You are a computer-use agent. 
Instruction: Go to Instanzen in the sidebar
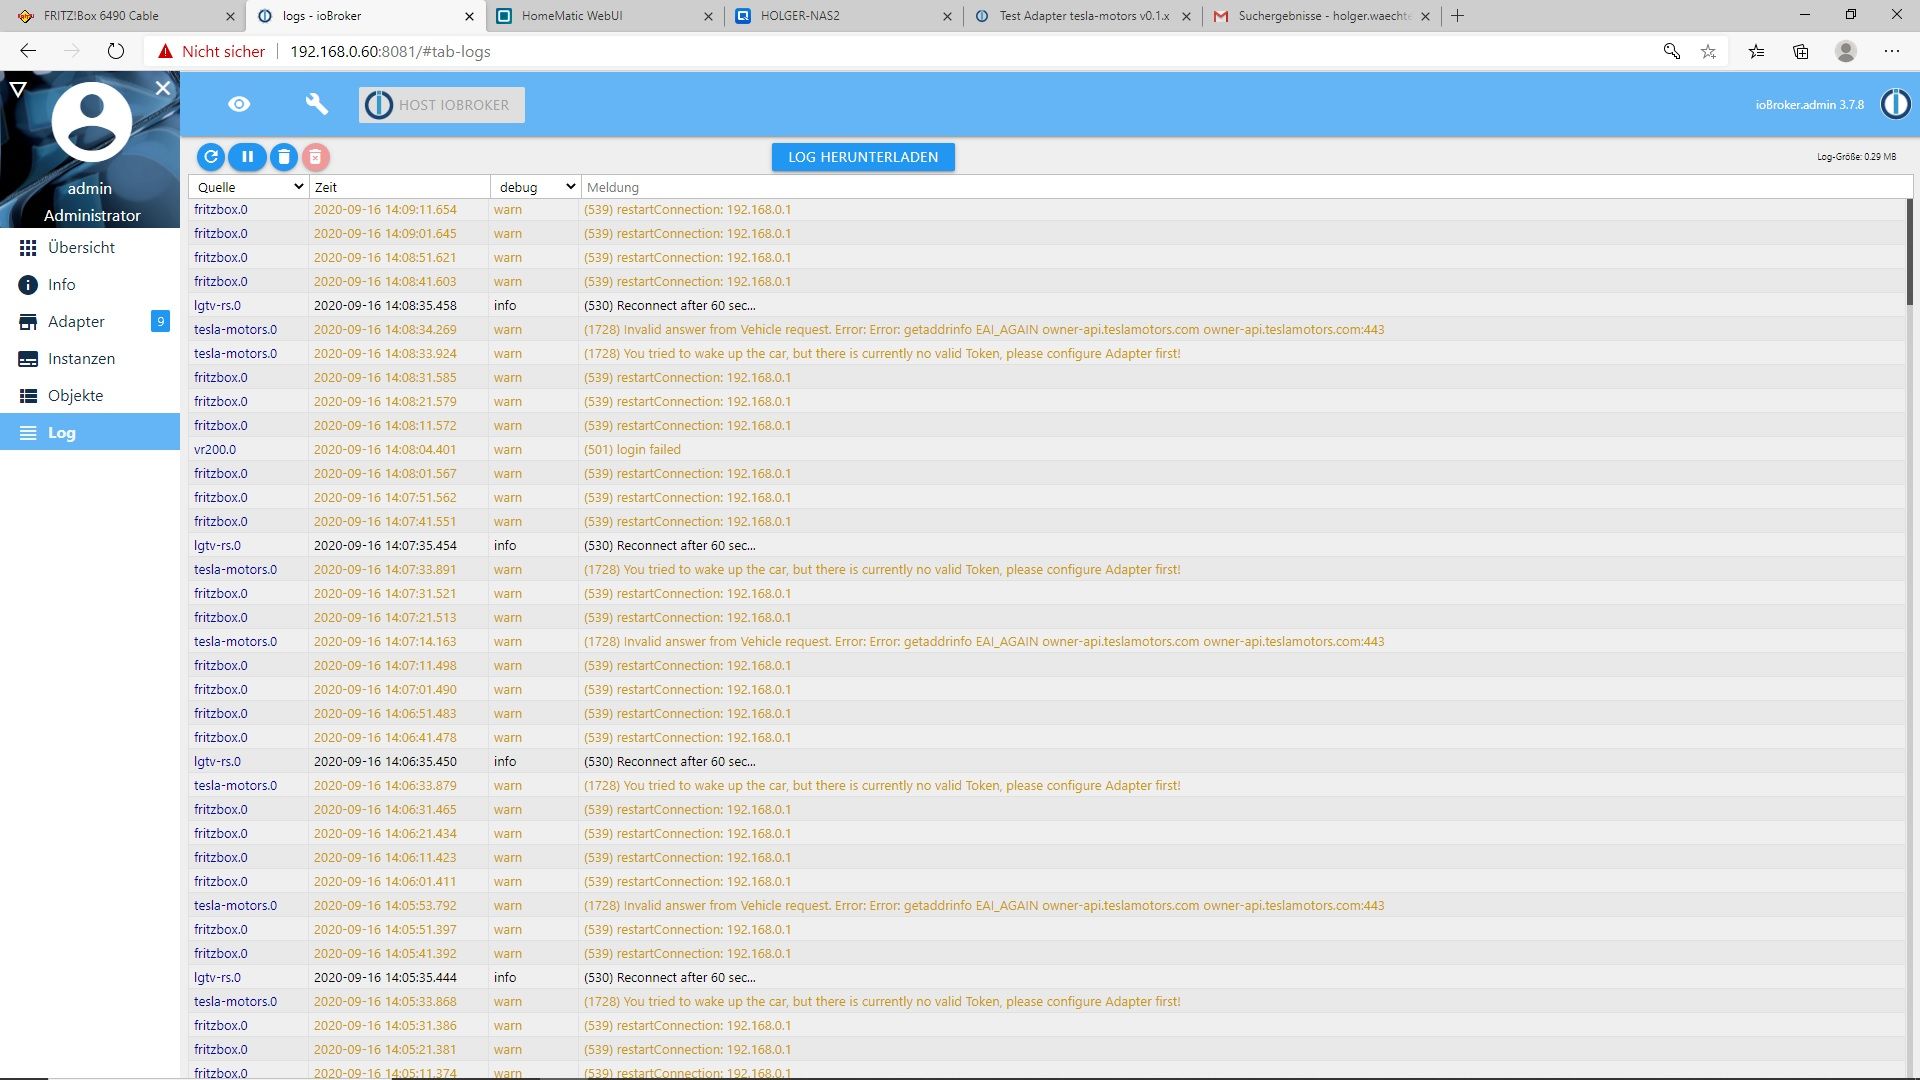coord(81,359)
